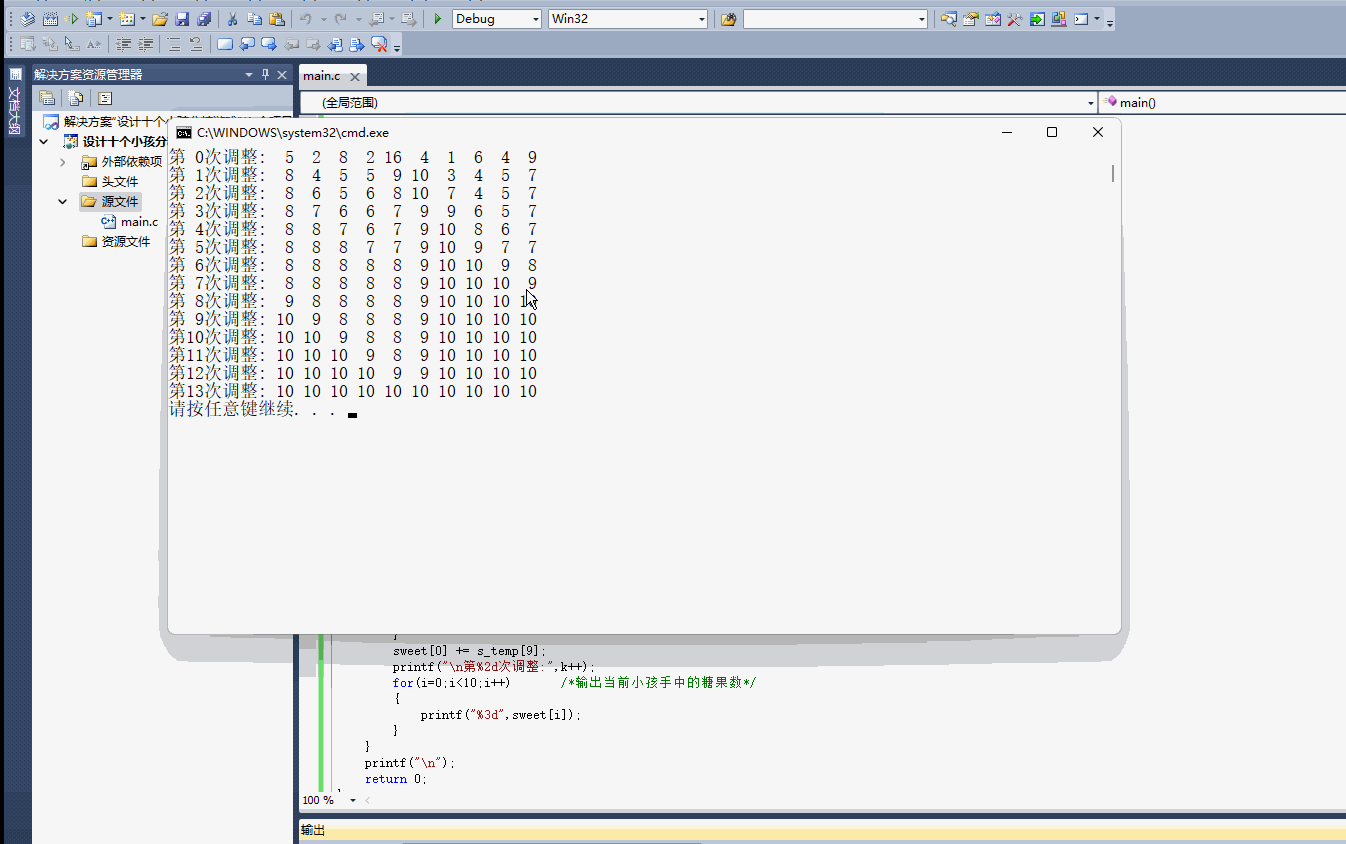Click the 第13次调整 output line in console
This screenshot has width=1346, height=844.
(x=353, y=391)
